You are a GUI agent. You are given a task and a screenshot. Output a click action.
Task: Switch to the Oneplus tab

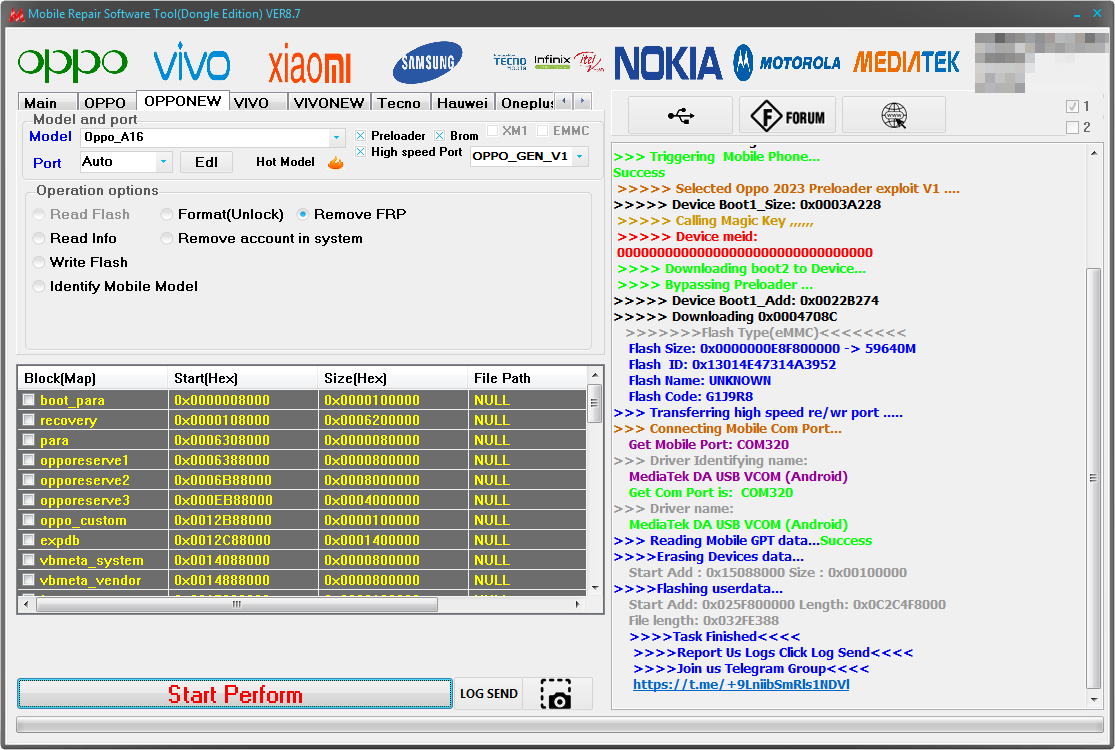[526, 103]
